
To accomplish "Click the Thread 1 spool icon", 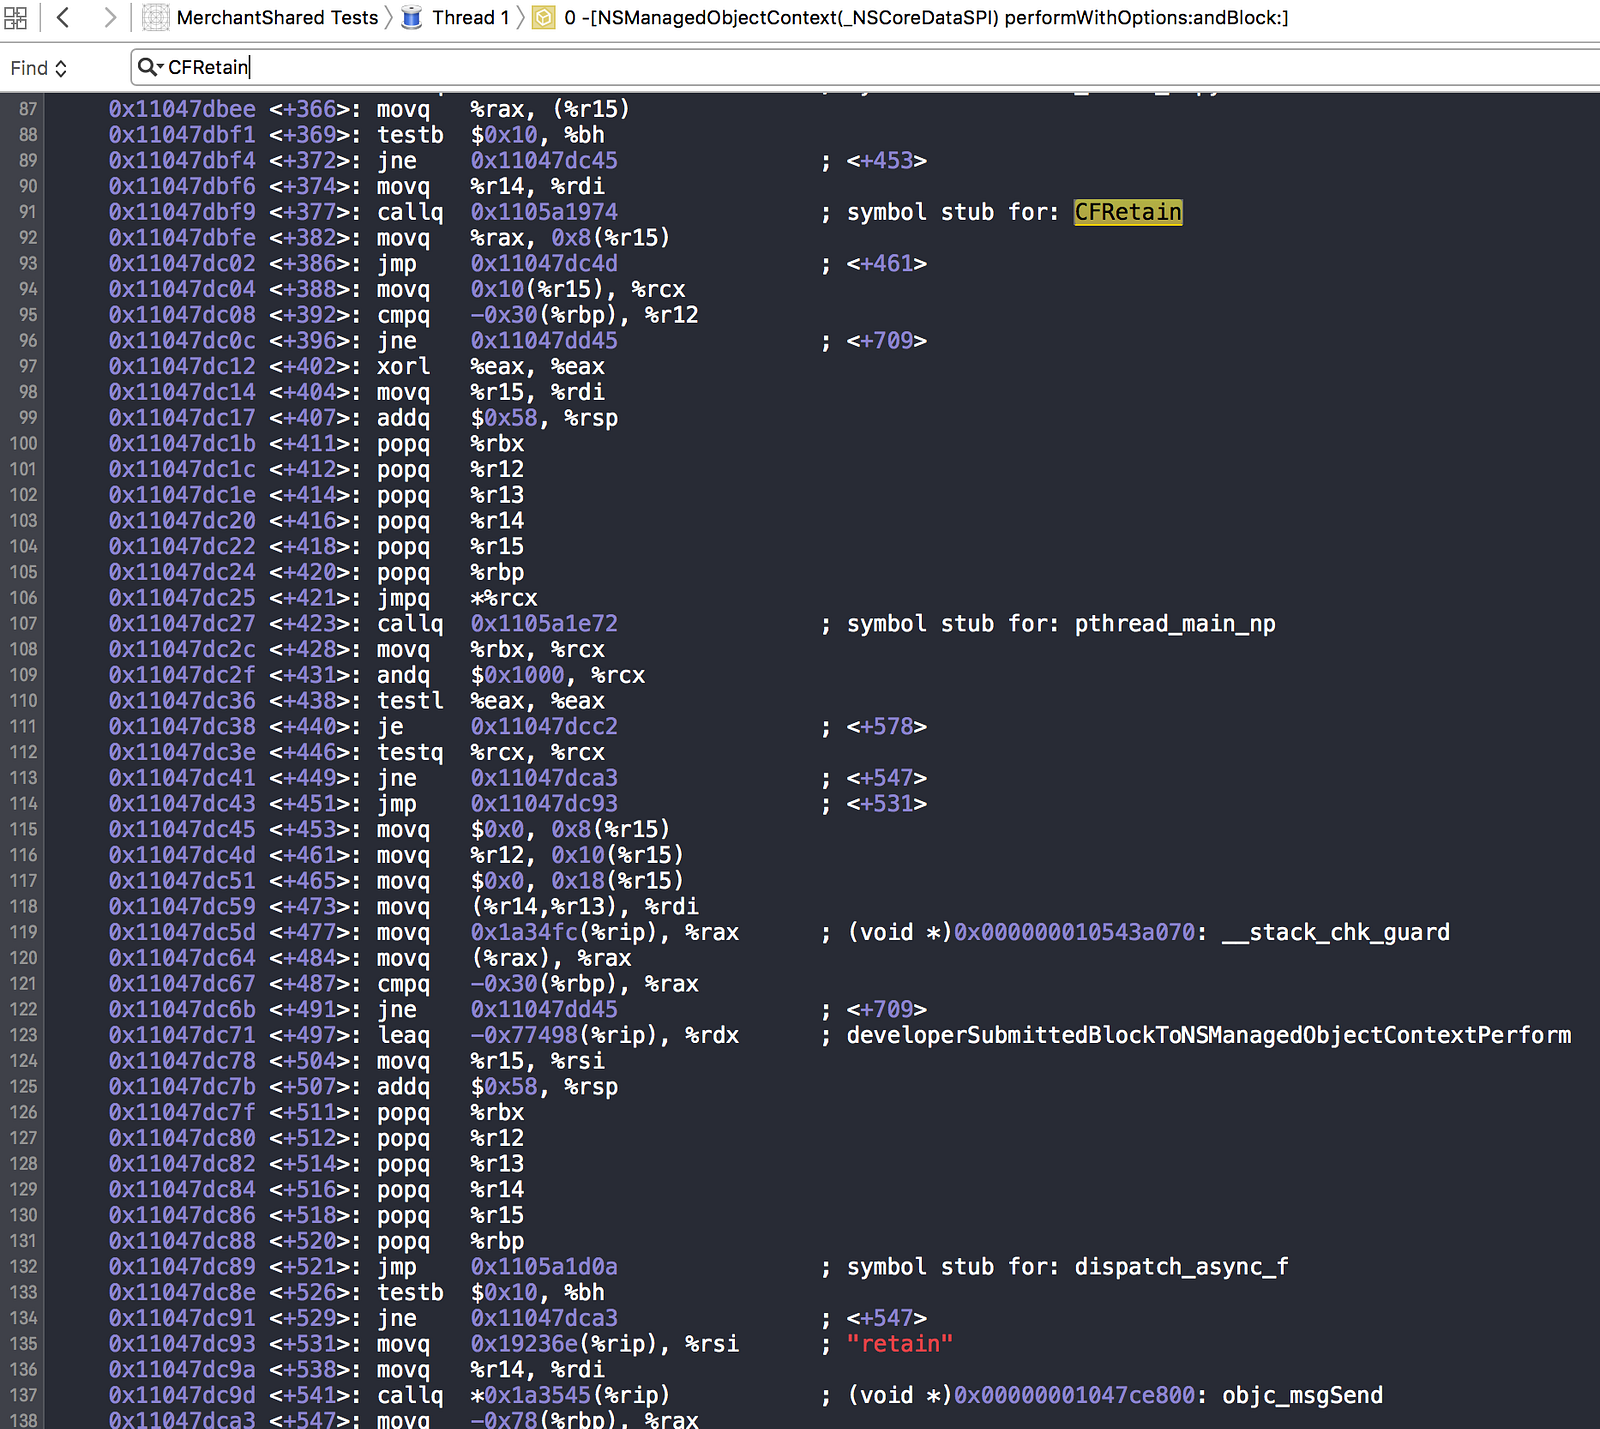I will [x=411, y=17].
